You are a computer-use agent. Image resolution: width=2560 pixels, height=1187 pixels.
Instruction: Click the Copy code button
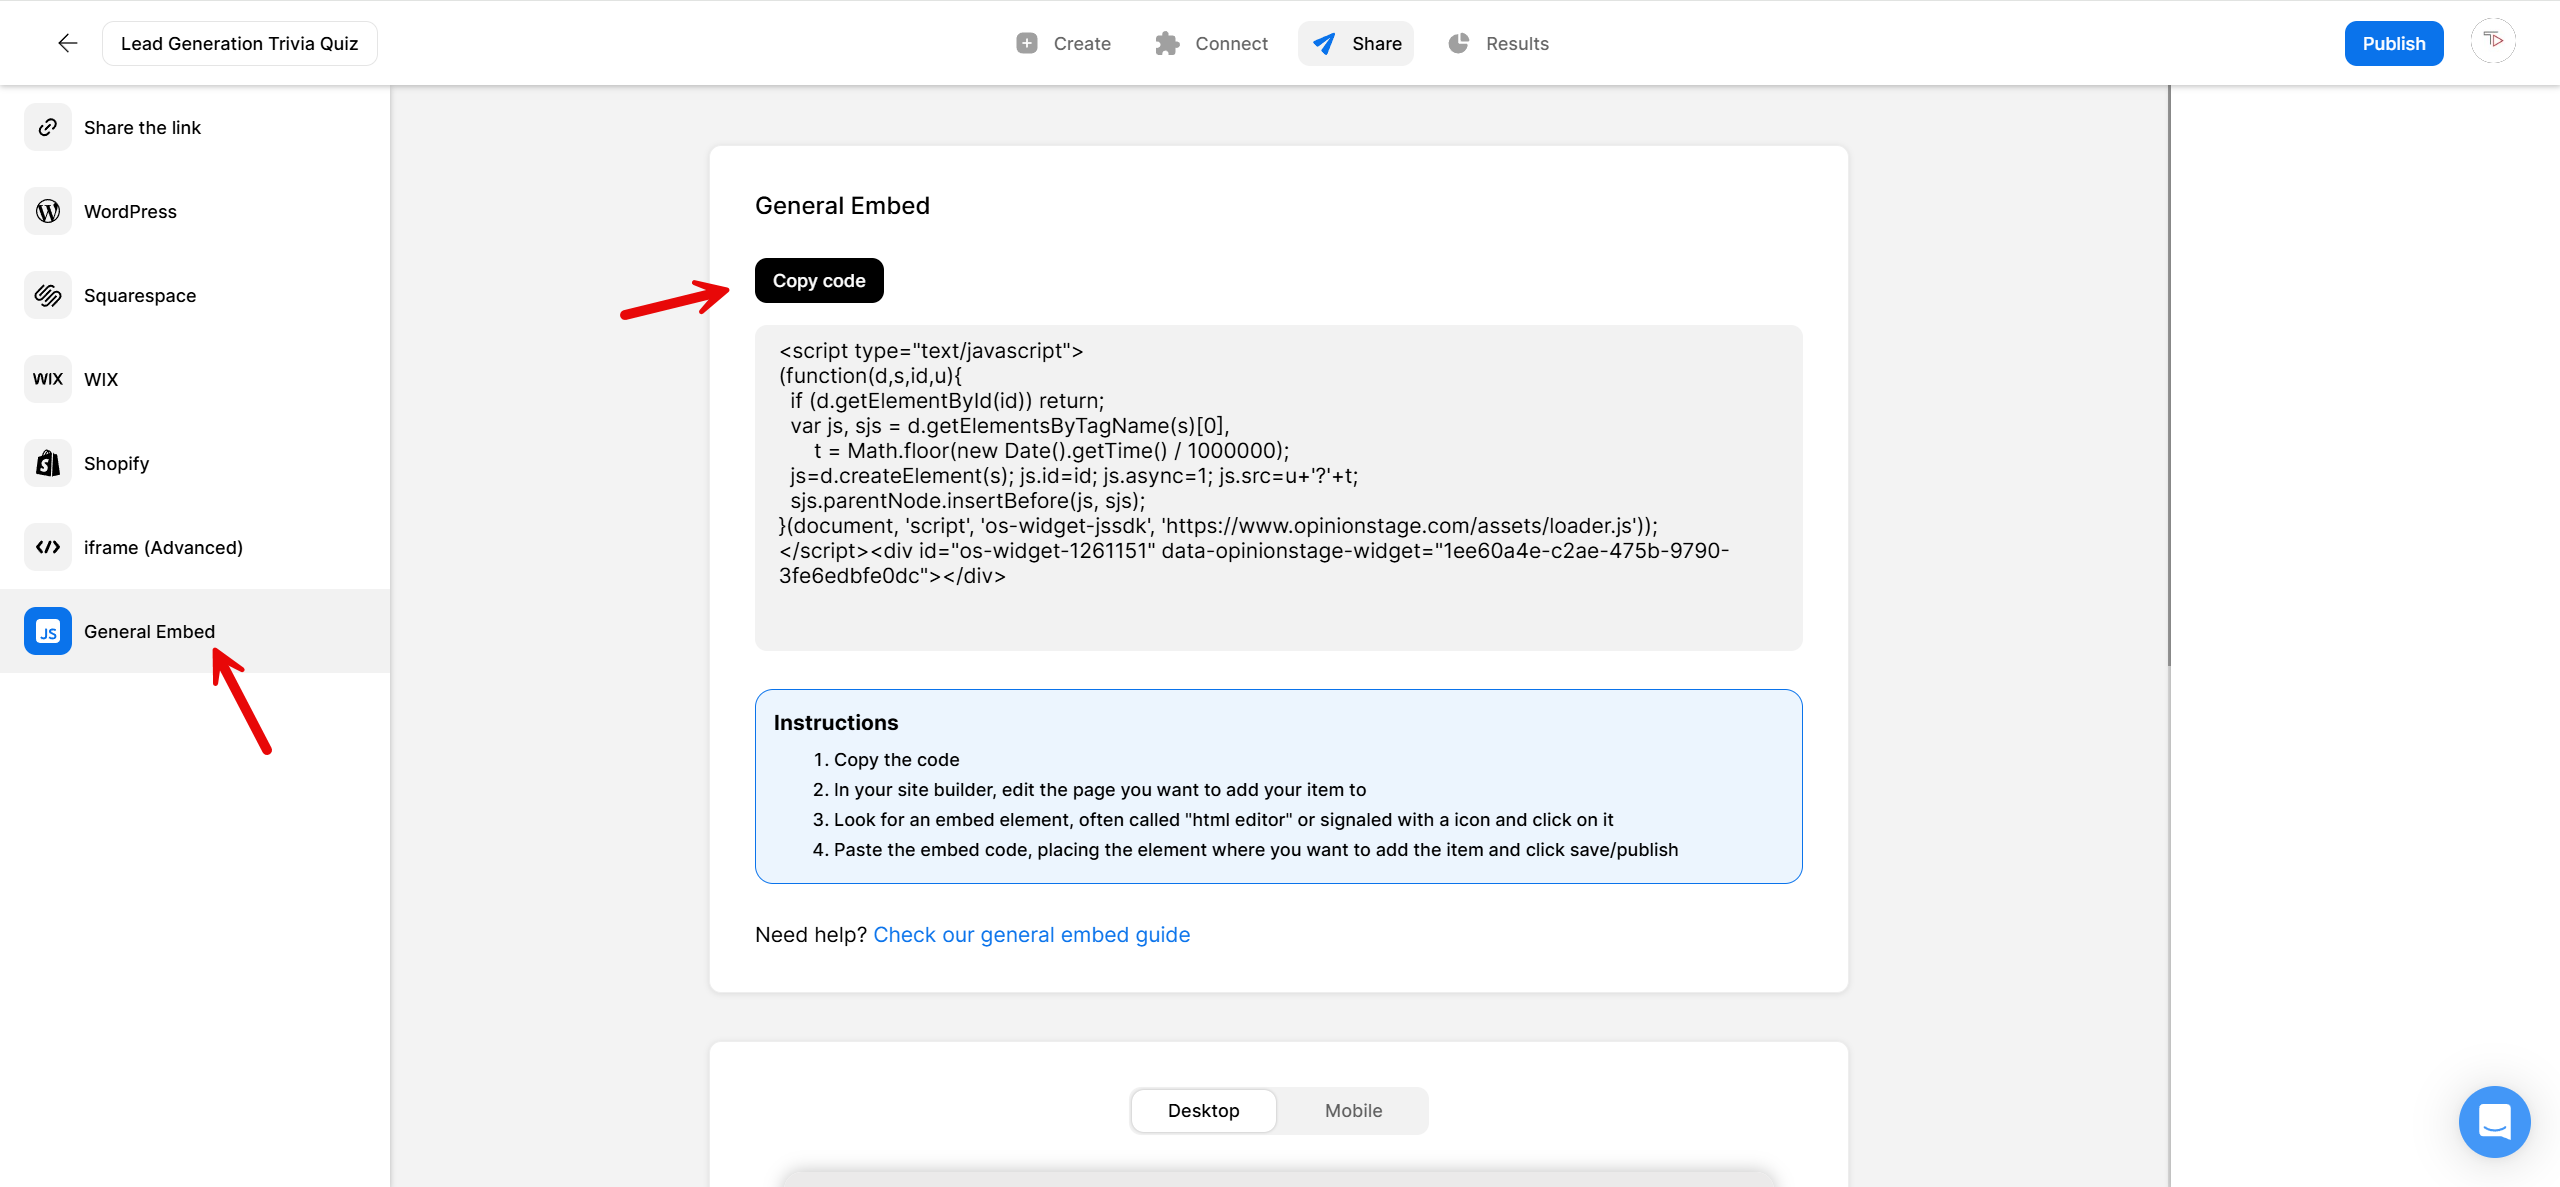818,280
